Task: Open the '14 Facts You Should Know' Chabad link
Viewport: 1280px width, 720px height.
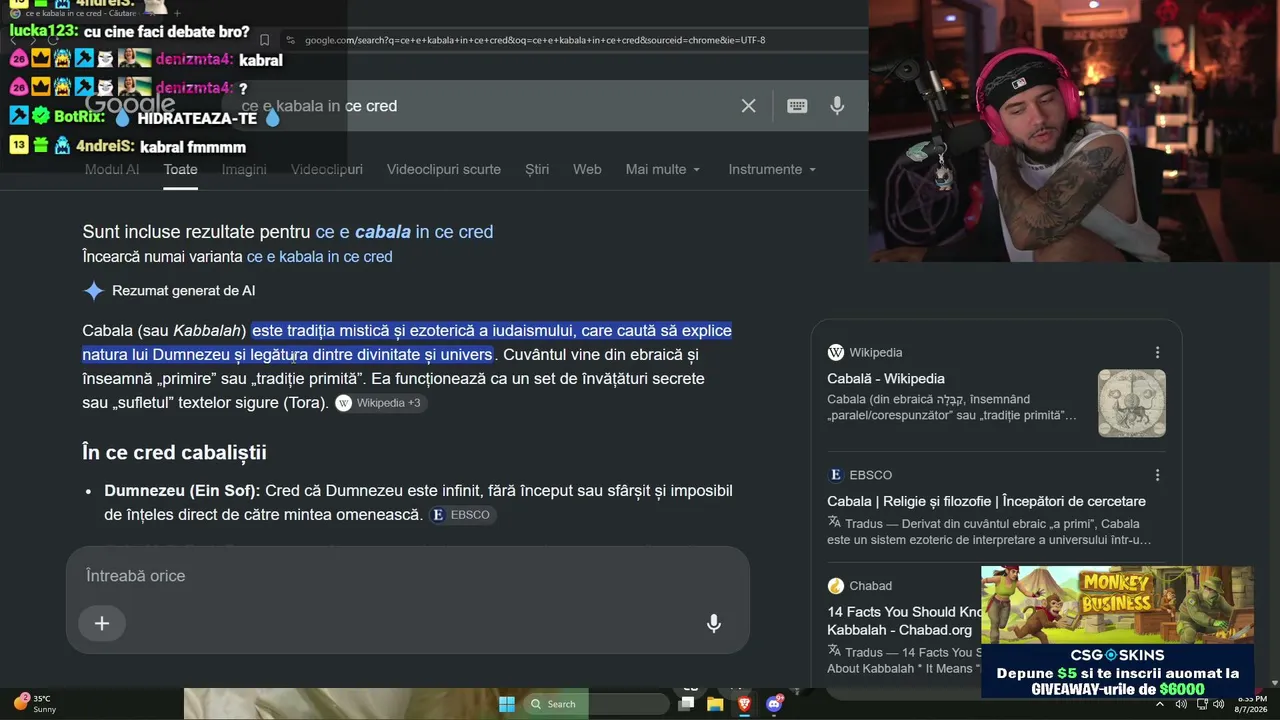Action: (905, 621)
